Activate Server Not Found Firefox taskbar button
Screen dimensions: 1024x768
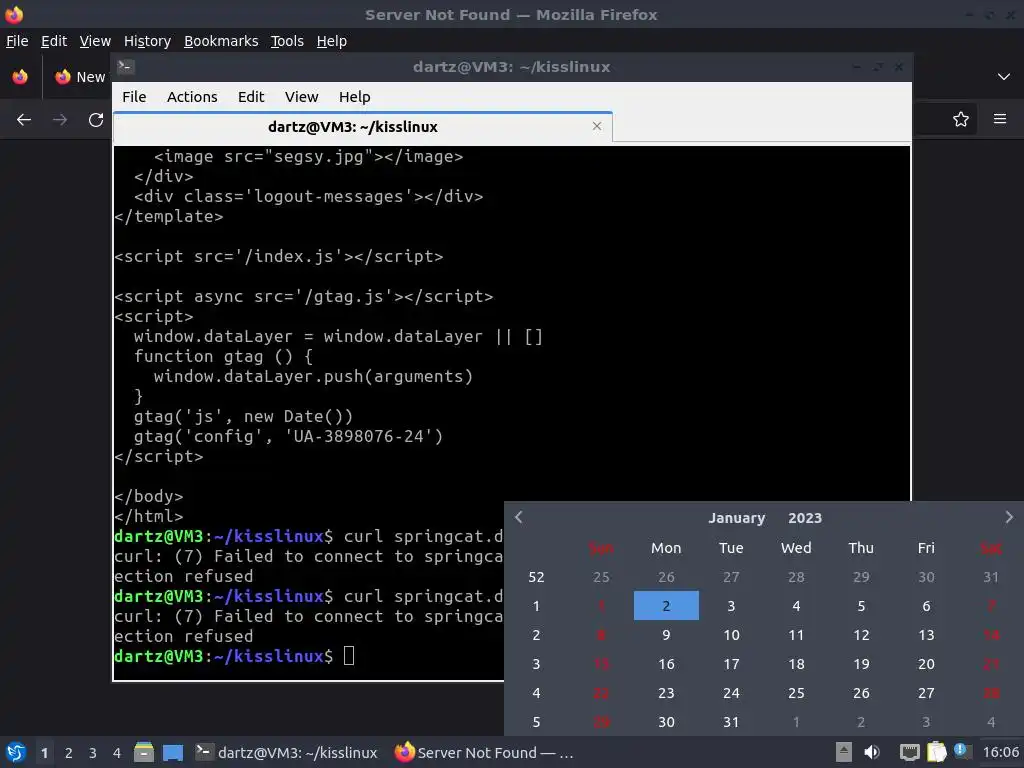click(485, 752)
